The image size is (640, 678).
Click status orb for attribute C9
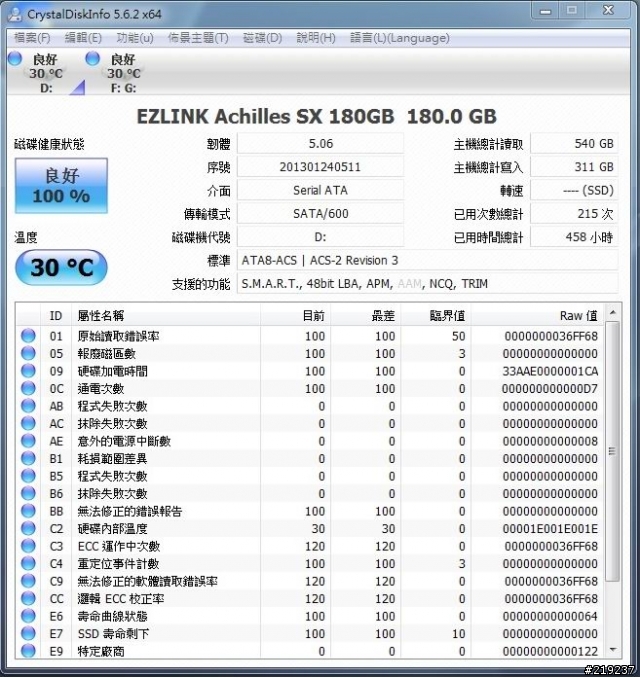(x=28, y=581)
